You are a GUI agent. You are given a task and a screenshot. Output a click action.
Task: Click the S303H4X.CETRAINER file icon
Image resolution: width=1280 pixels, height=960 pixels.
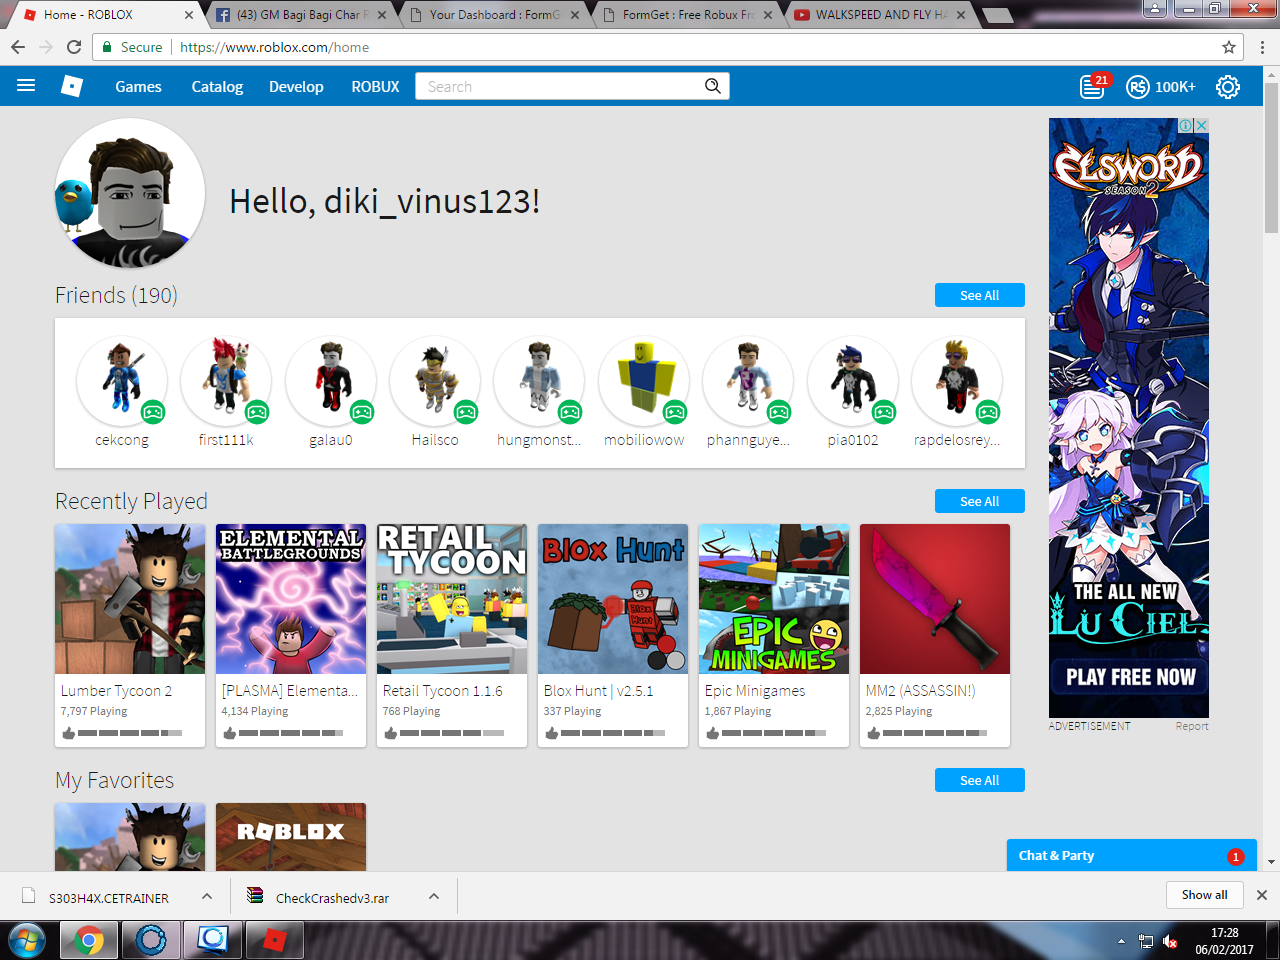click(x=29, y=896)
